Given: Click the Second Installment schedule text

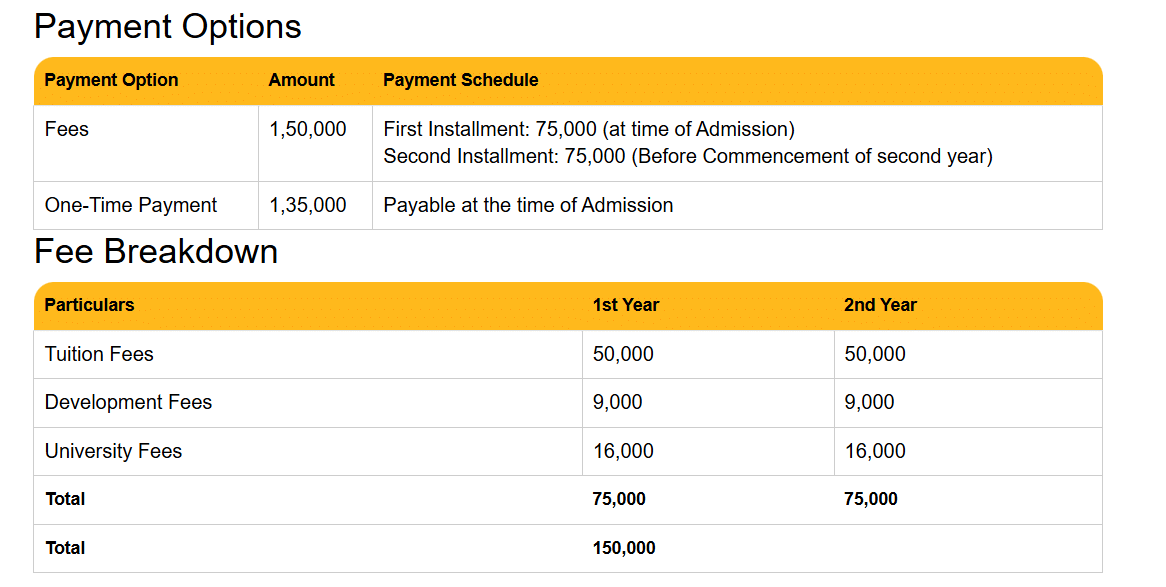Looking at the screenshot, I should [687, 156].
